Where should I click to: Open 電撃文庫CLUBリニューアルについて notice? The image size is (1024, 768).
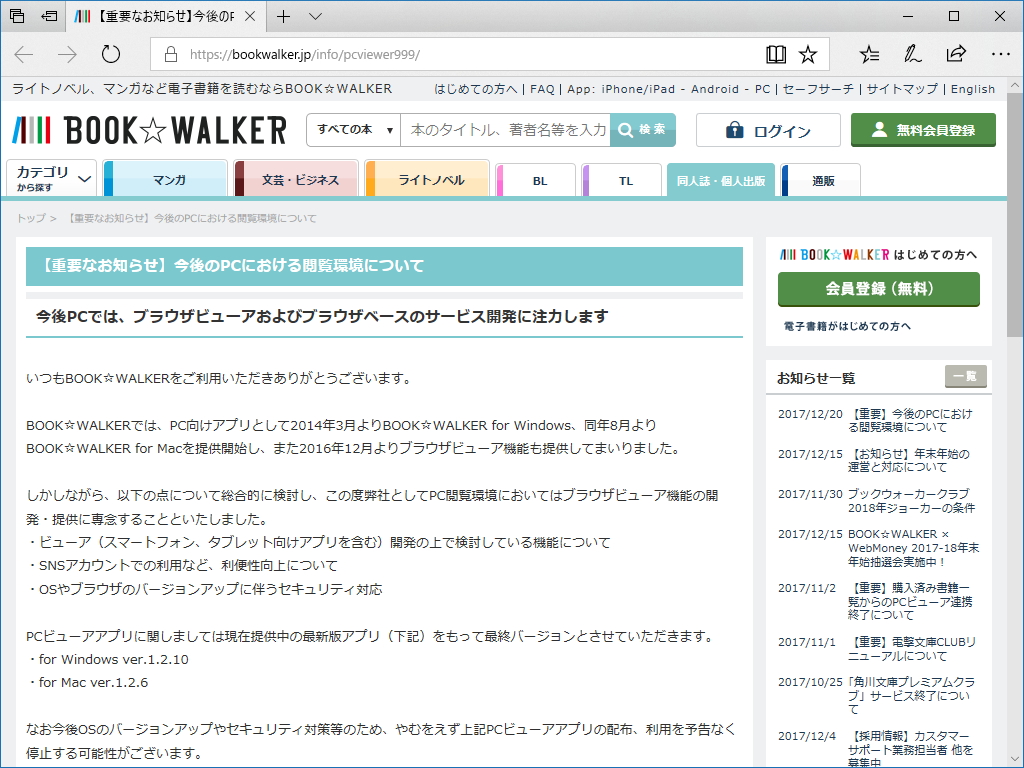pos(912,648)
